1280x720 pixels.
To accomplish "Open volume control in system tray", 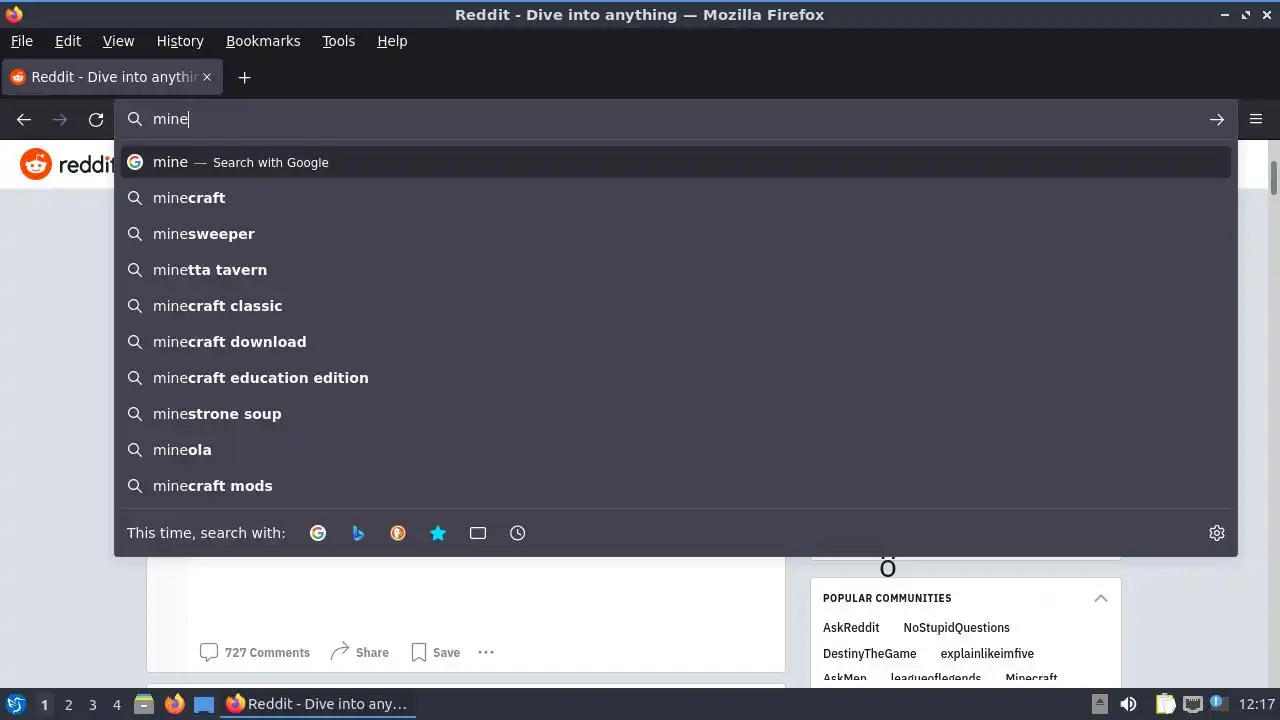I will point(1128,704).
